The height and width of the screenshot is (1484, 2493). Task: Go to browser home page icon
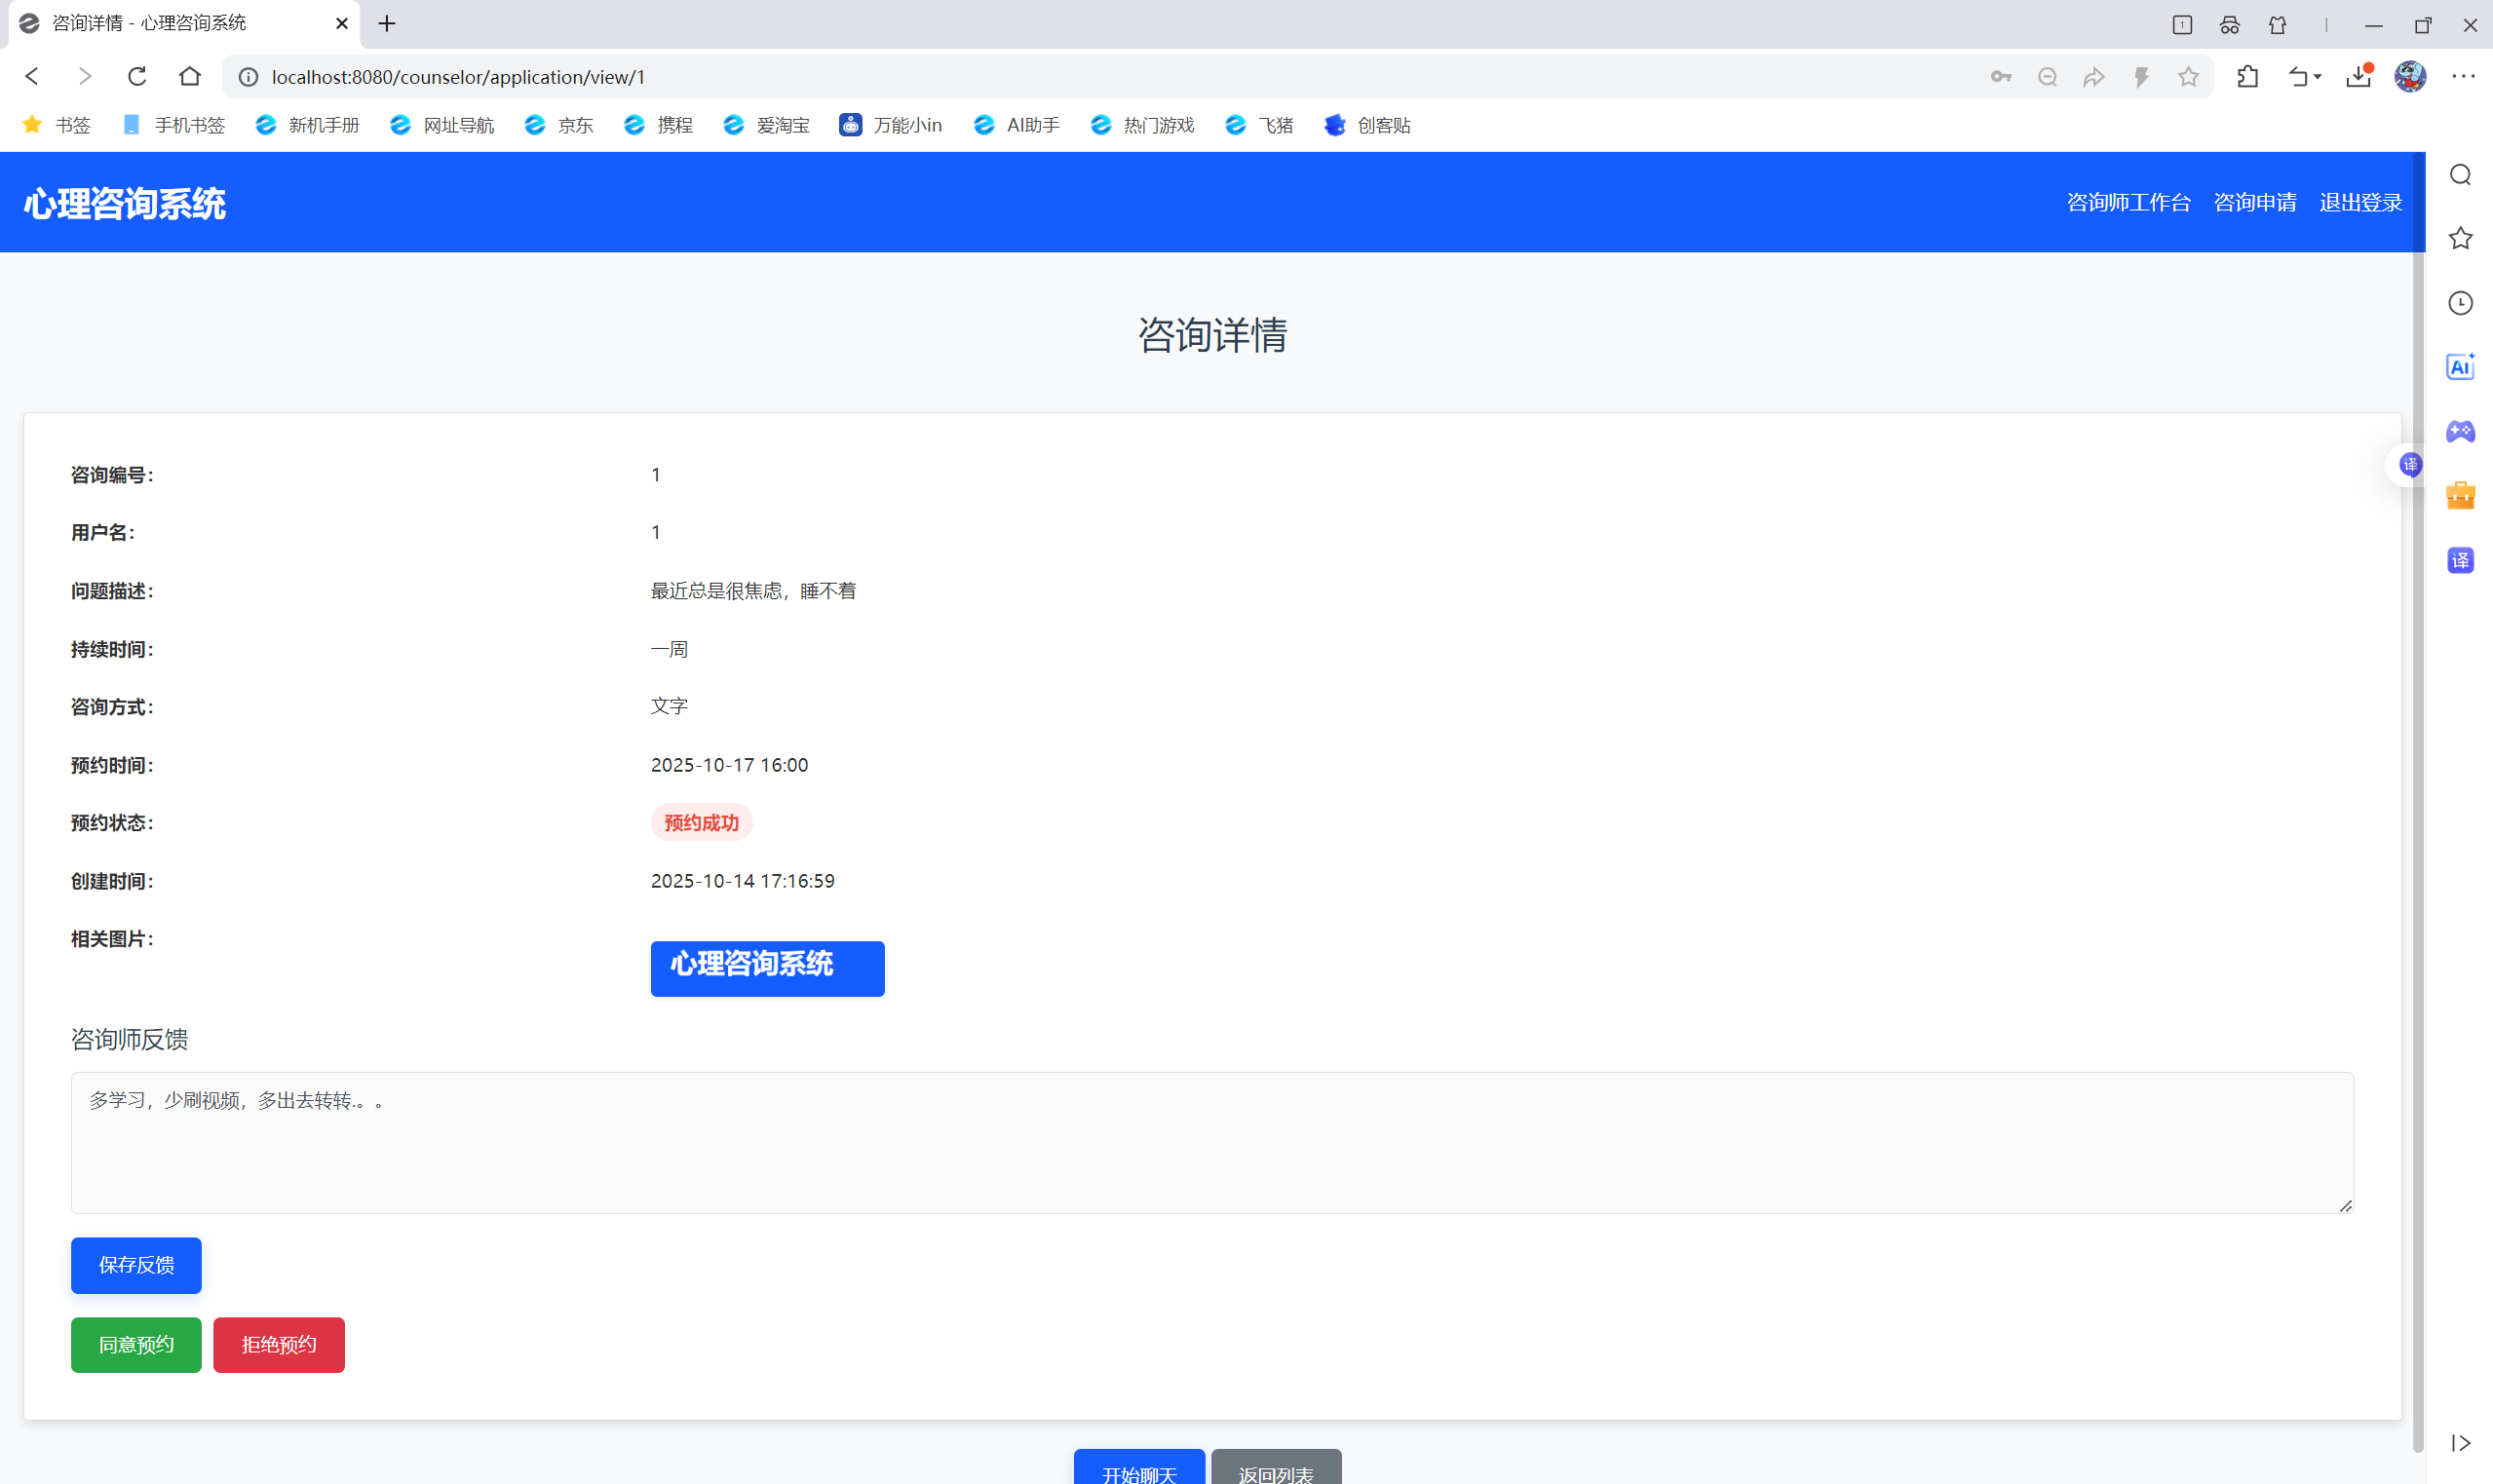point(190,77)
